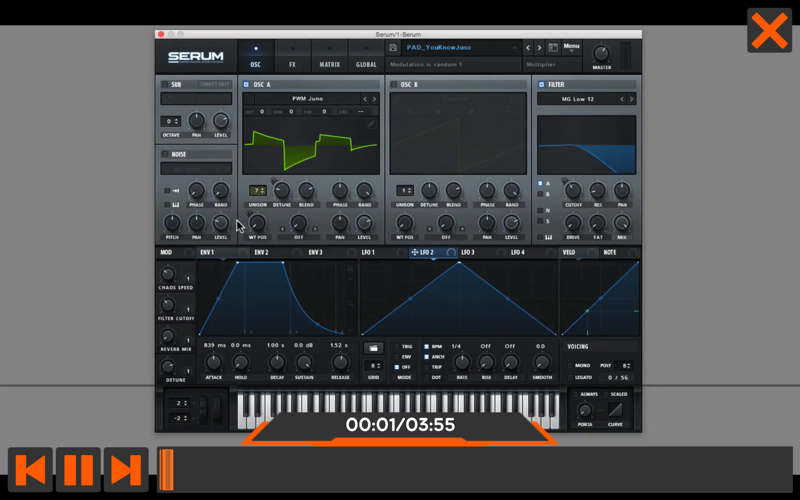Click the filter CUTOFF knob

(x=573, y=191)
